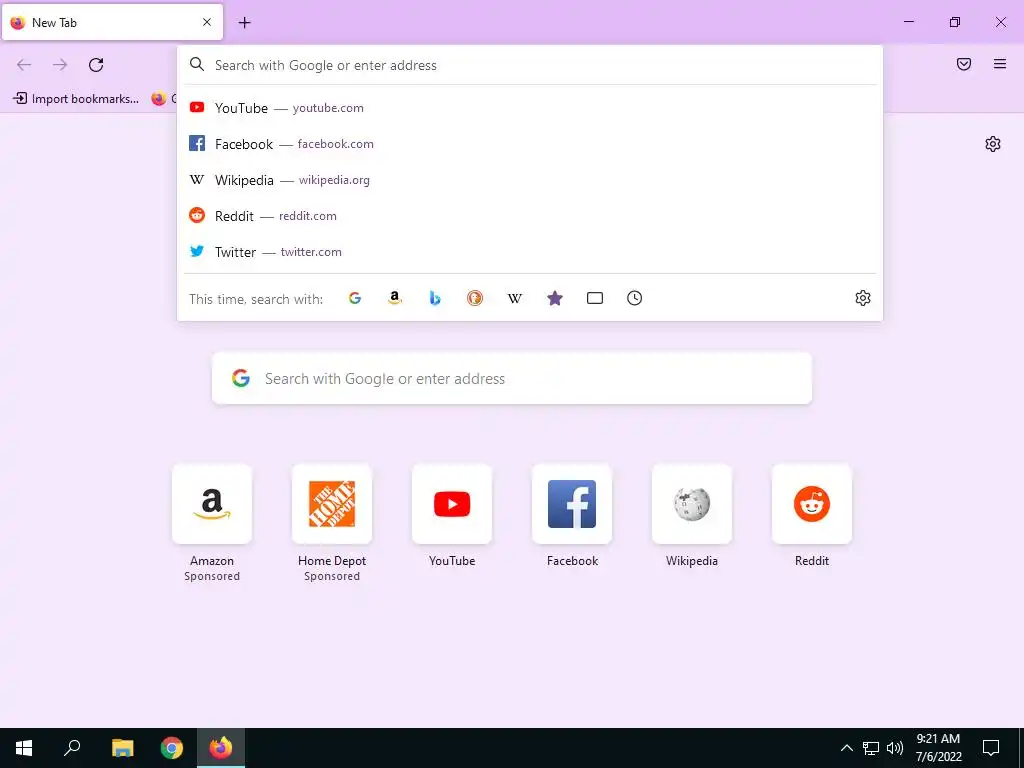Select Reddit suggestion reddit.com

tap(530, 216)
